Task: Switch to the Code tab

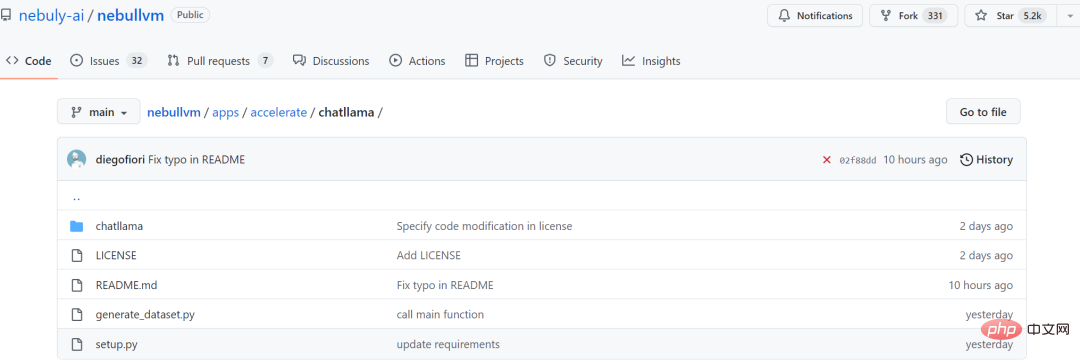Action: (x=28, y=61)
